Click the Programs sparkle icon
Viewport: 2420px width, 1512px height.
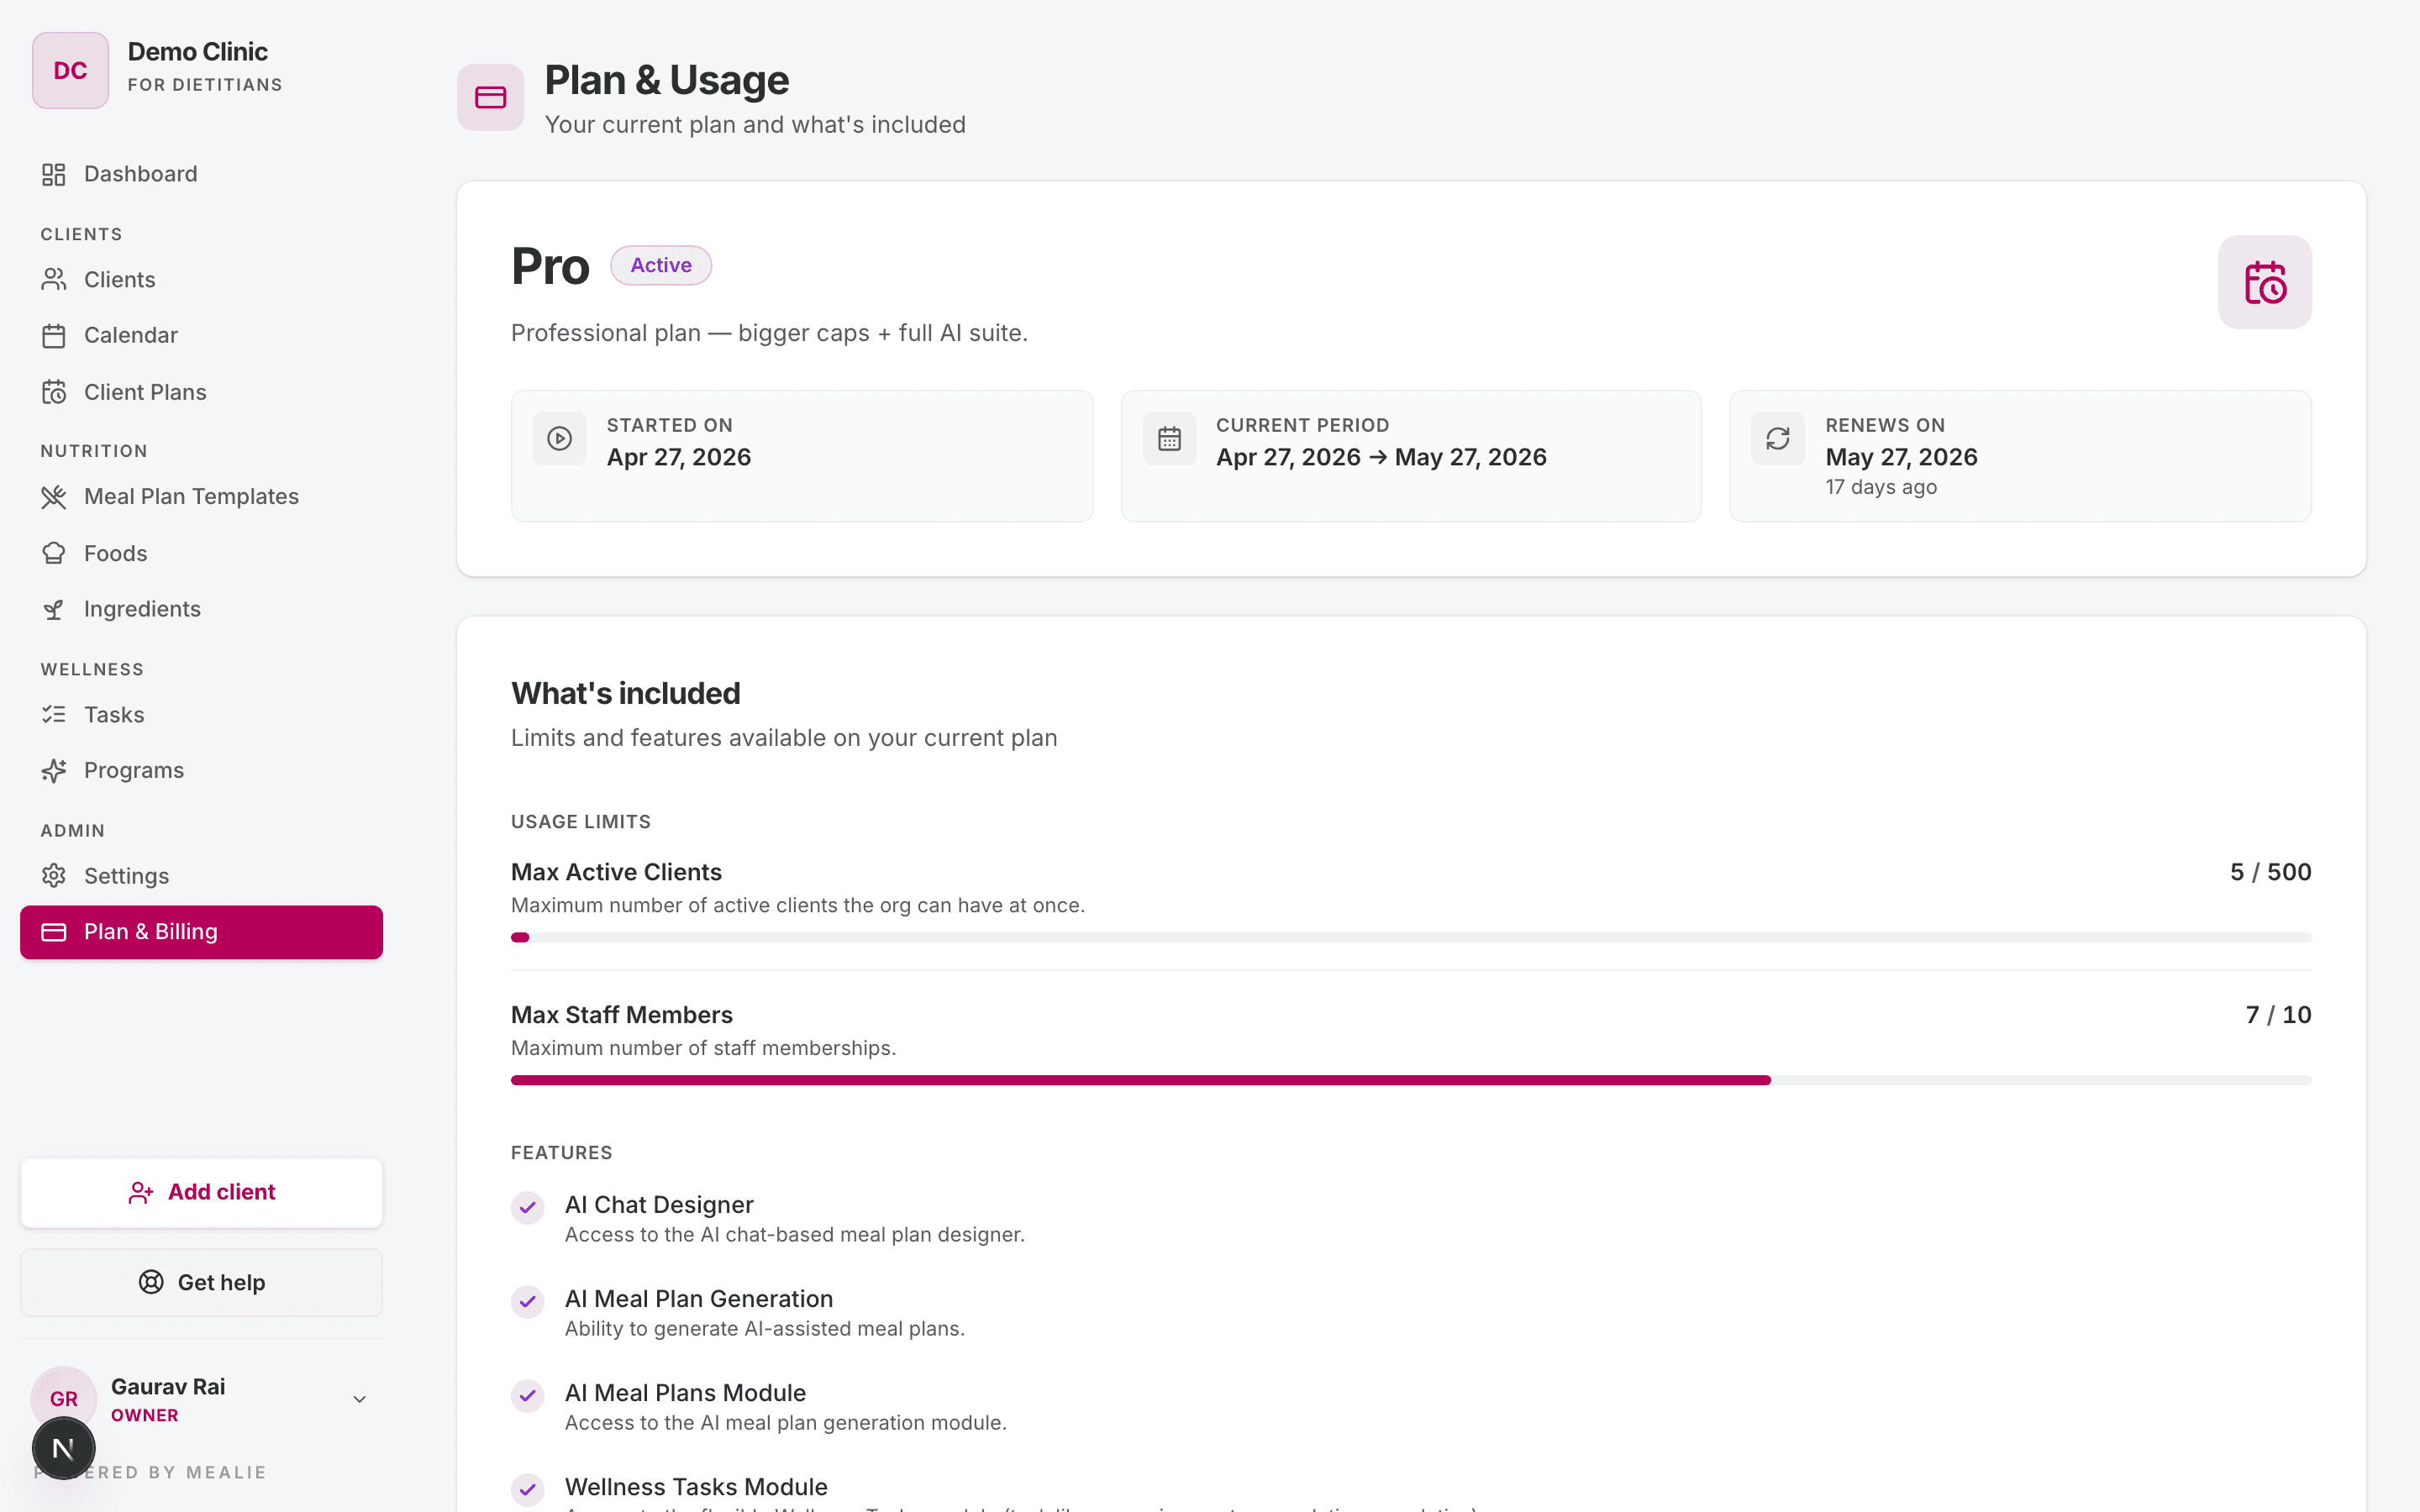tap(54, 771)
